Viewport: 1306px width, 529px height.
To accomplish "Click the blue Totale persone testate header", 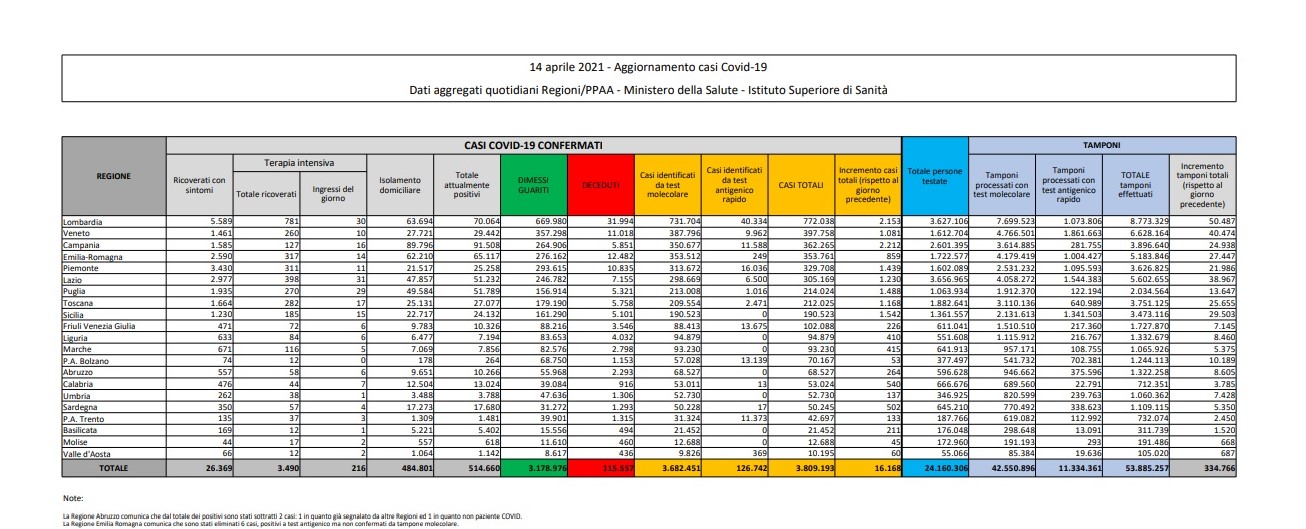I will tap(935, 176).
